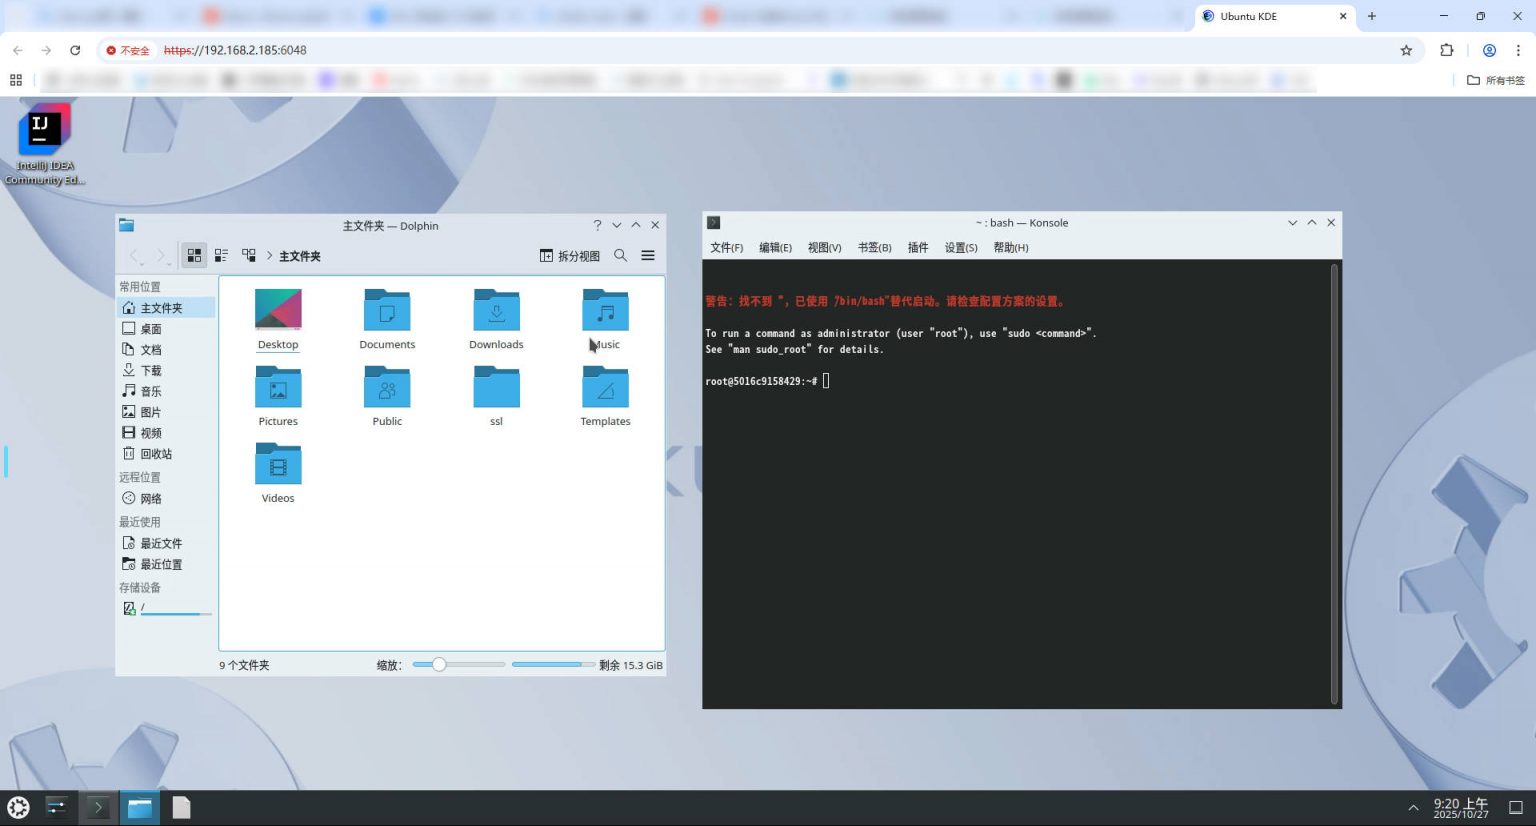
Task: Open Dolphin's help with the question mark icon
Action: point(597,225)
